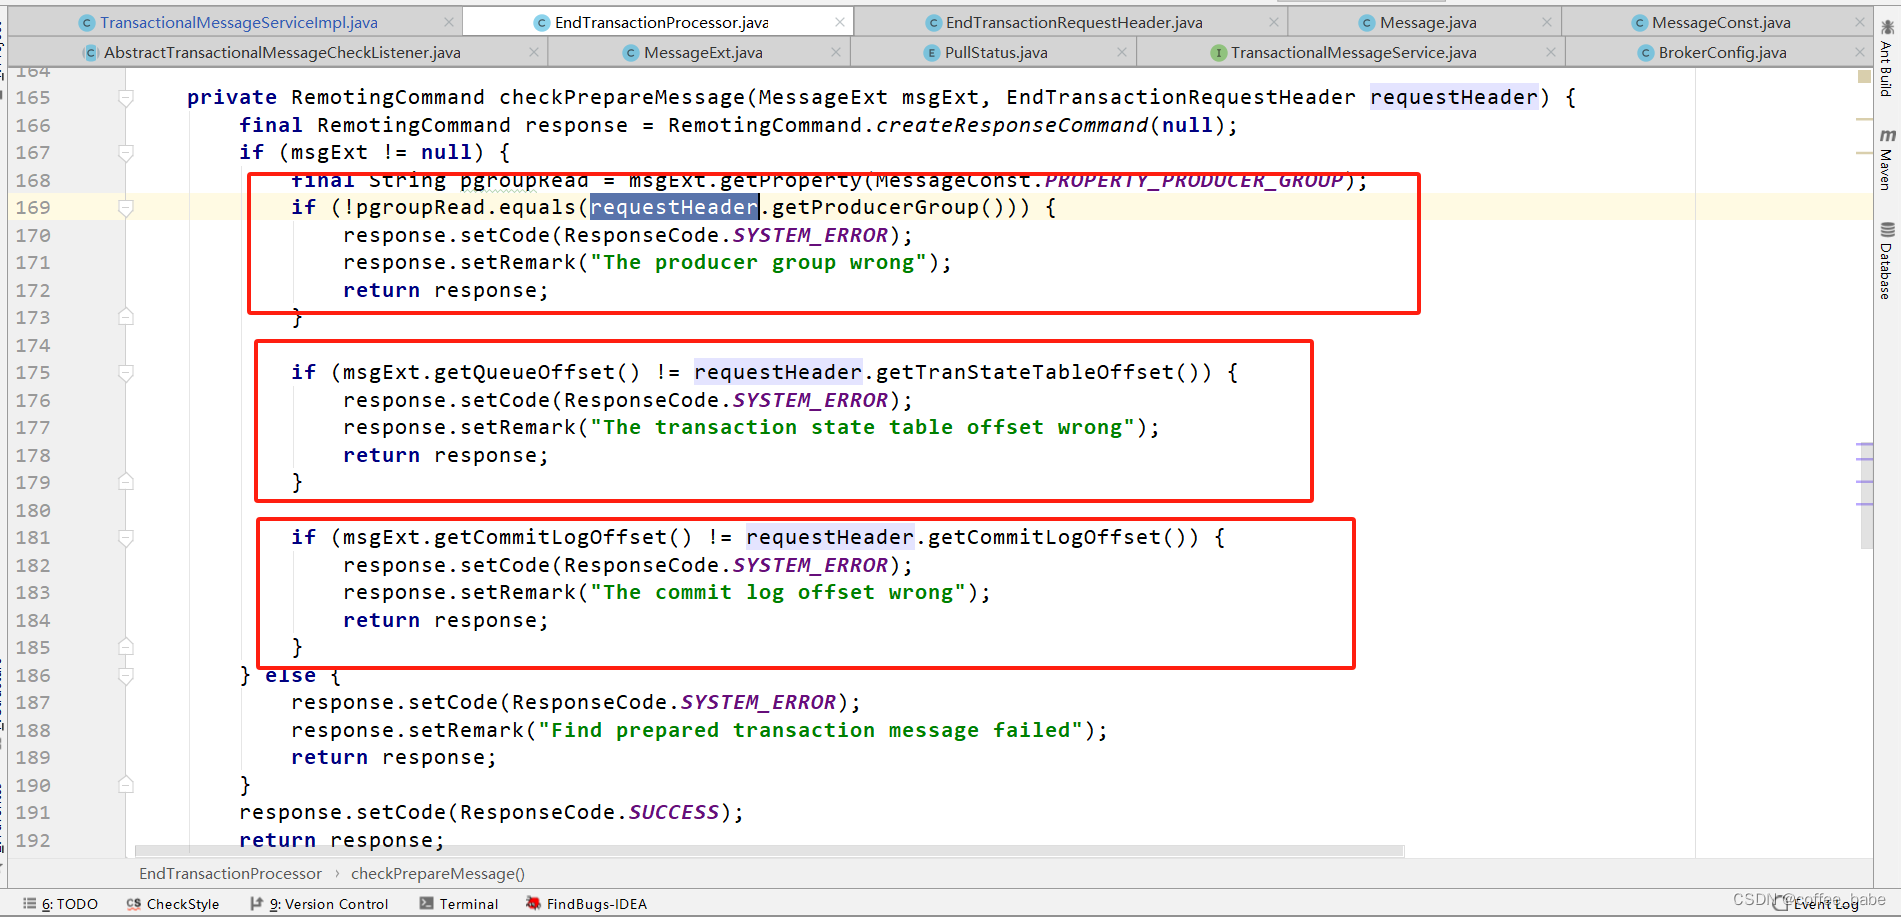Click the highlighted requestHeader on line 169

coord(674,207)
